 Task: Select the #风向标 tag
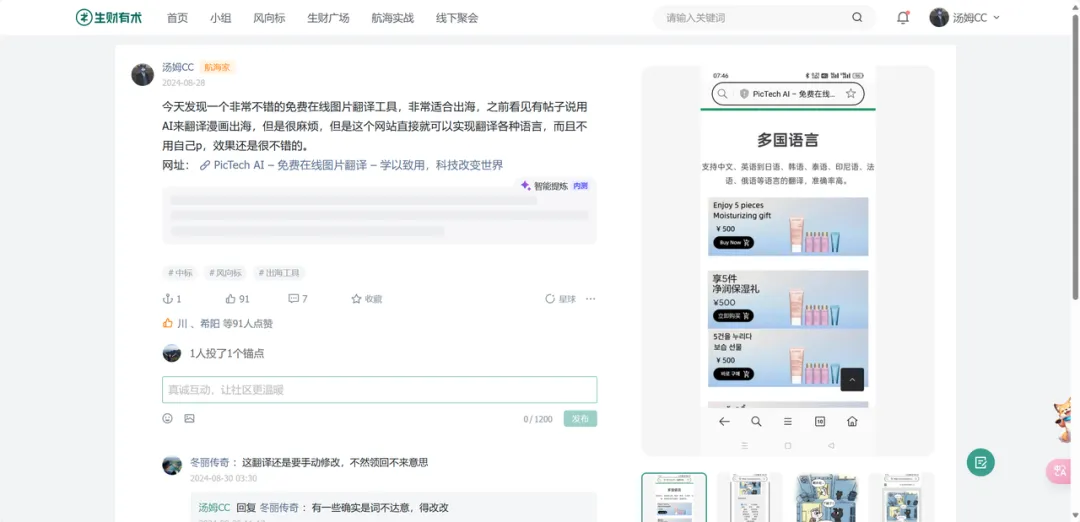point(225,273)
